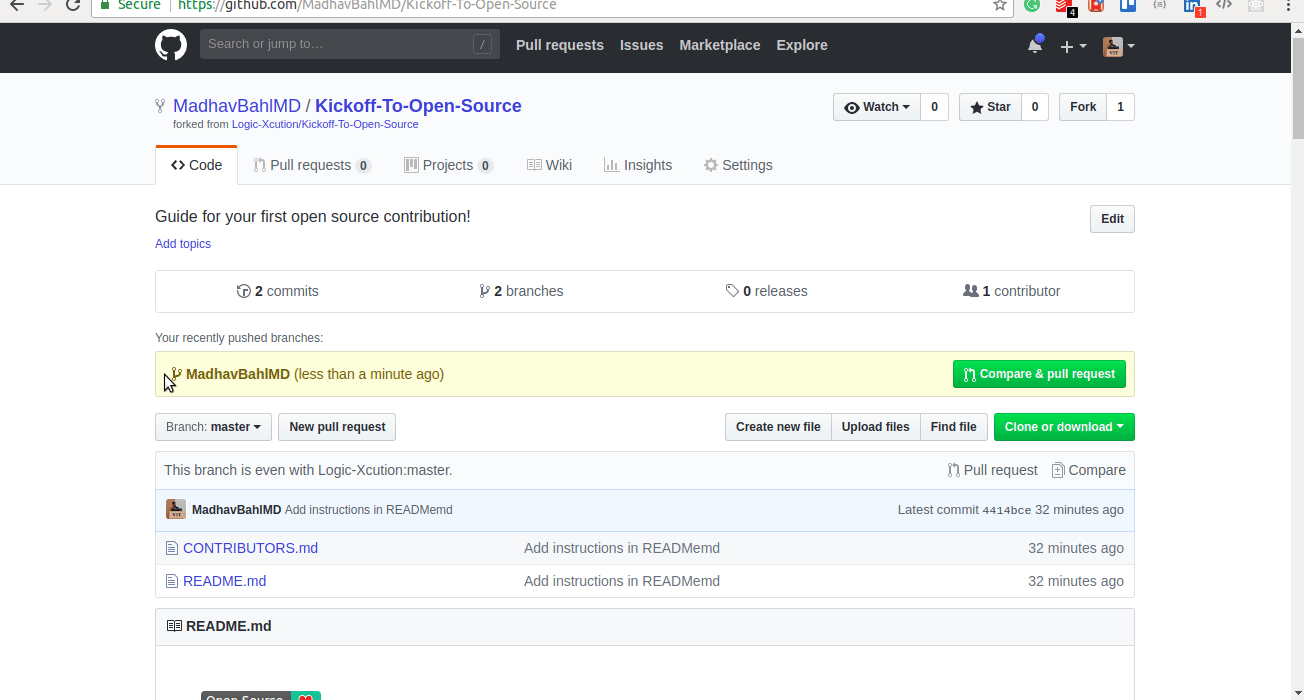View the stargazers count next to Star

click(1035, 107)
